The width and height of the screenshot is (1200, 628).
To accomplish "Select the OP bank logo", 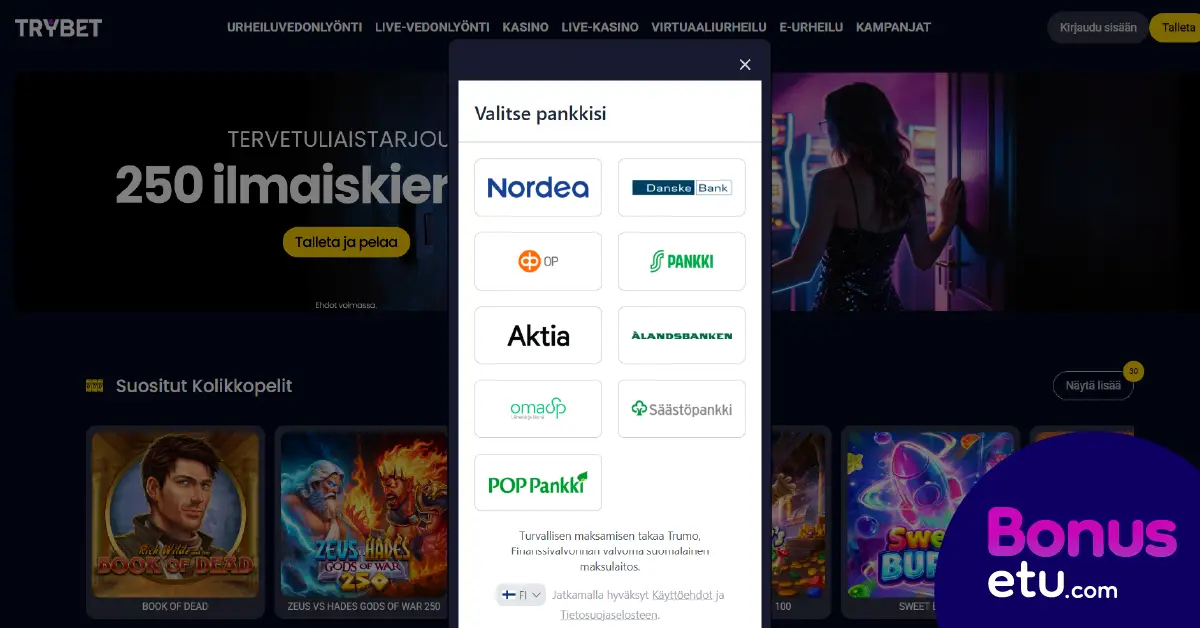I will pos(538,261).
